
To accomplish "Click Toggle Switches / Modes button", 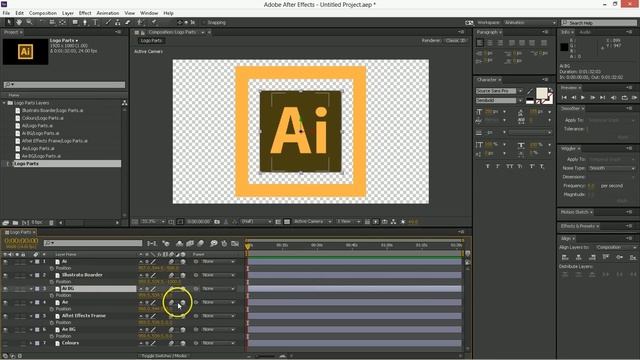I will (x=164, y=356).
